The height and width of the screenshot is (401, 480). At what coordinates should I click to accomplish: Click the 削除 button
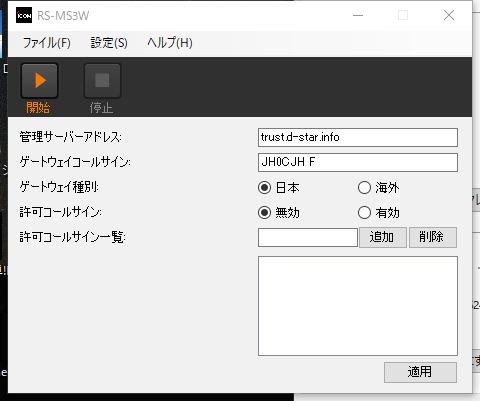(x=433, y=237)
